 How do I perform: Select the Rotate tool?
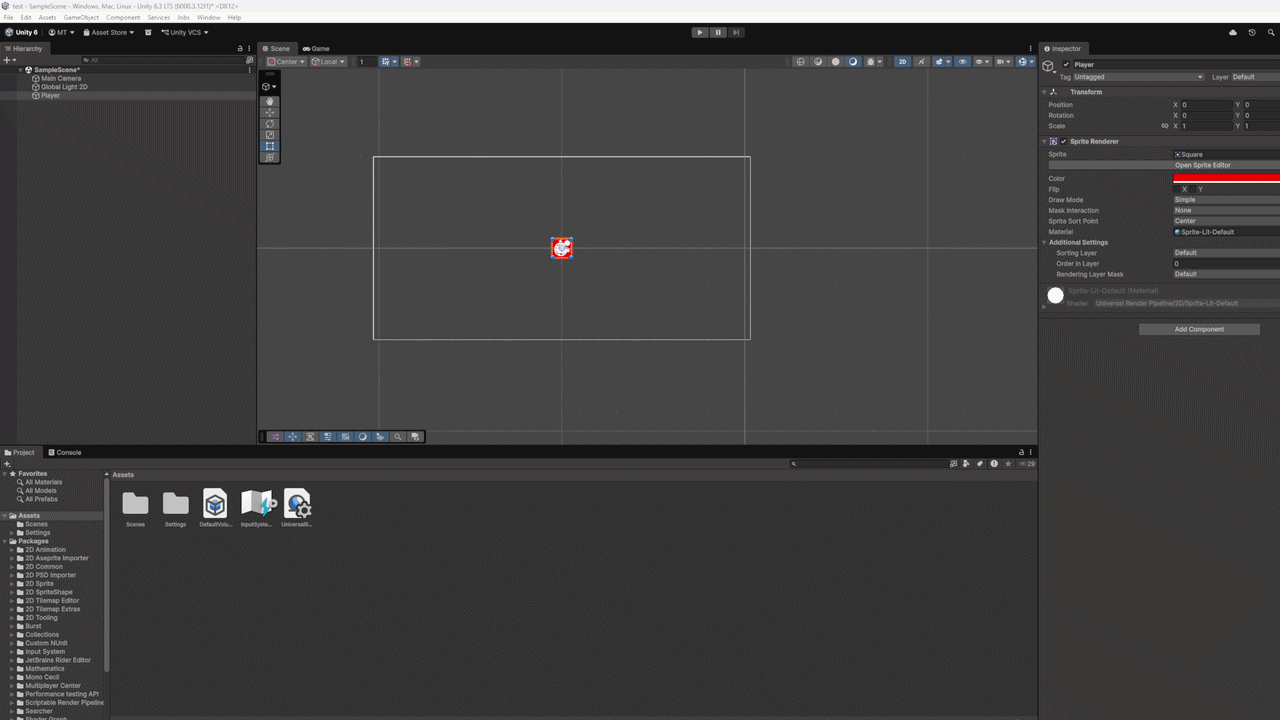269,123
